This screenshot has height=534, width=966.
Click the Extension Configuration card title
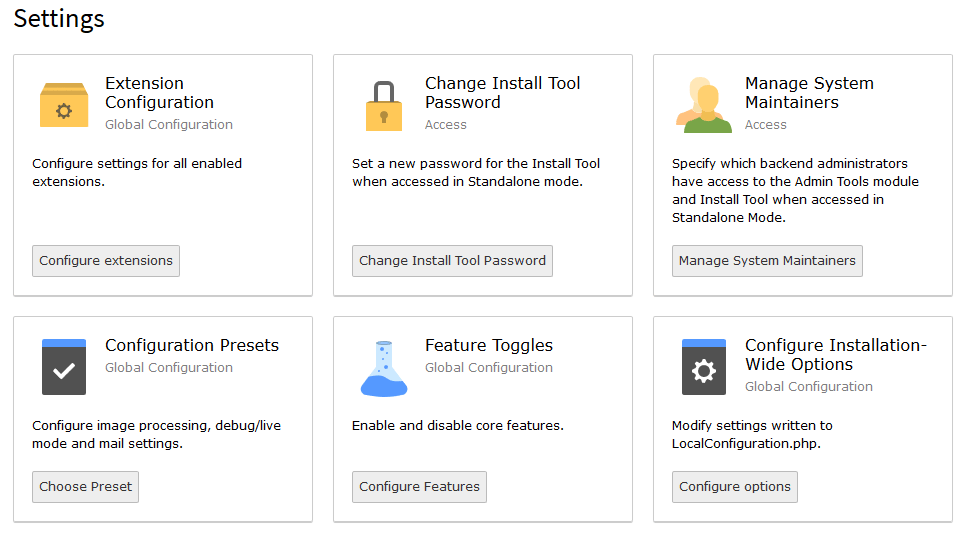(x=160, y=92)
